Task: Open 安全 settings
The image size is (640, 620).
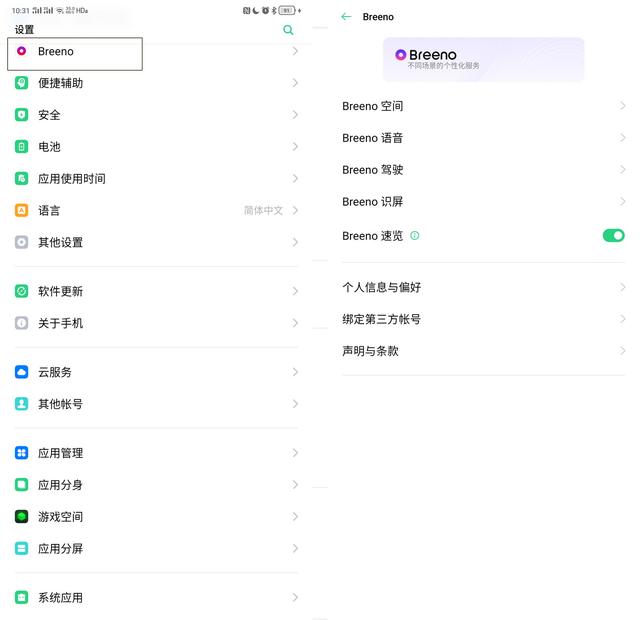Action: pyautogui.click(x=156, y=115)
